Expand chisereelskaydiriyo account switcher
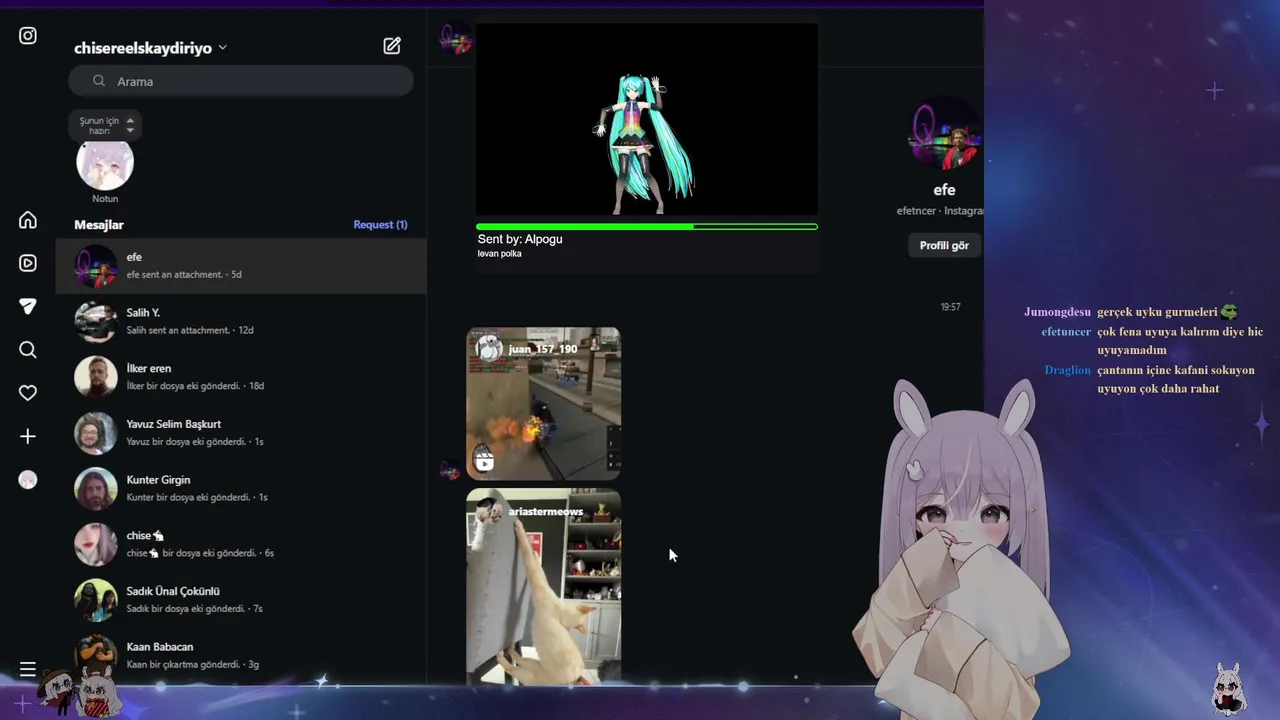This screenshot has width=1280, height=720. 150,48
